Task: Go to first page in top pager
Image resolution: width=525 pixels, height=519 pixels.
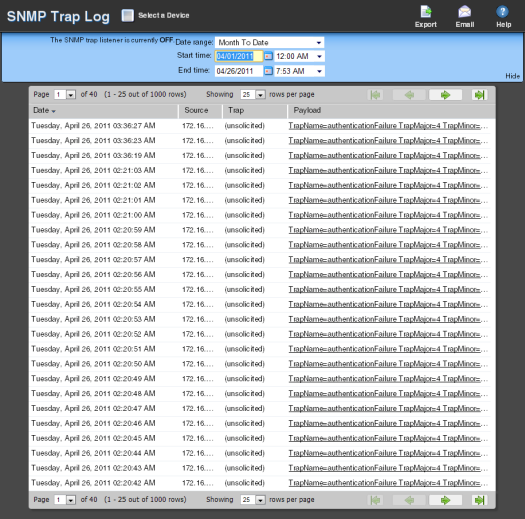Action: click(x=376, y=95)
